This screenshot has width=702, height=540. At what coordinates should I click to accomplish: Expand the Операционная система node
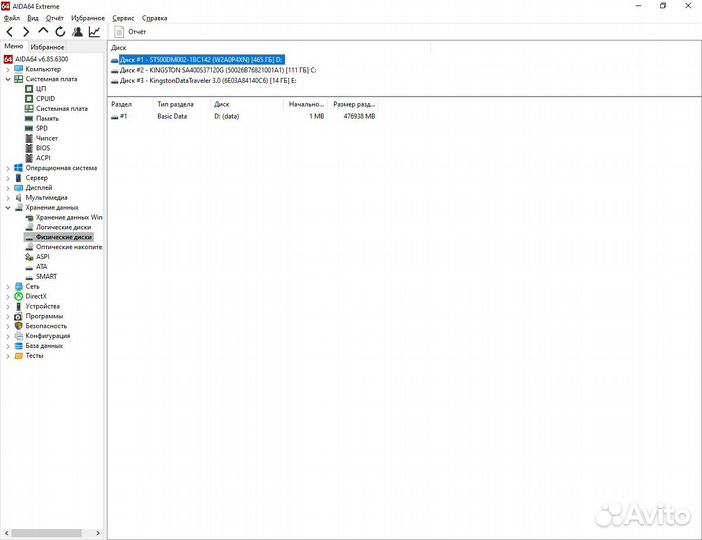point(8,168)
